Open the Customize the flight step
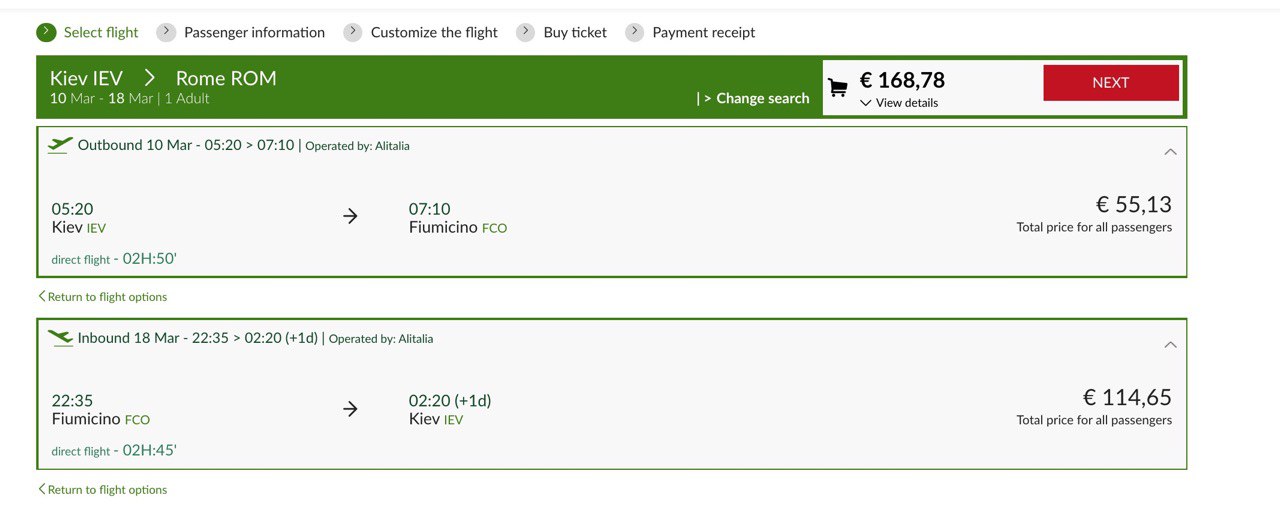1280x506 pixels. [434, 32]
